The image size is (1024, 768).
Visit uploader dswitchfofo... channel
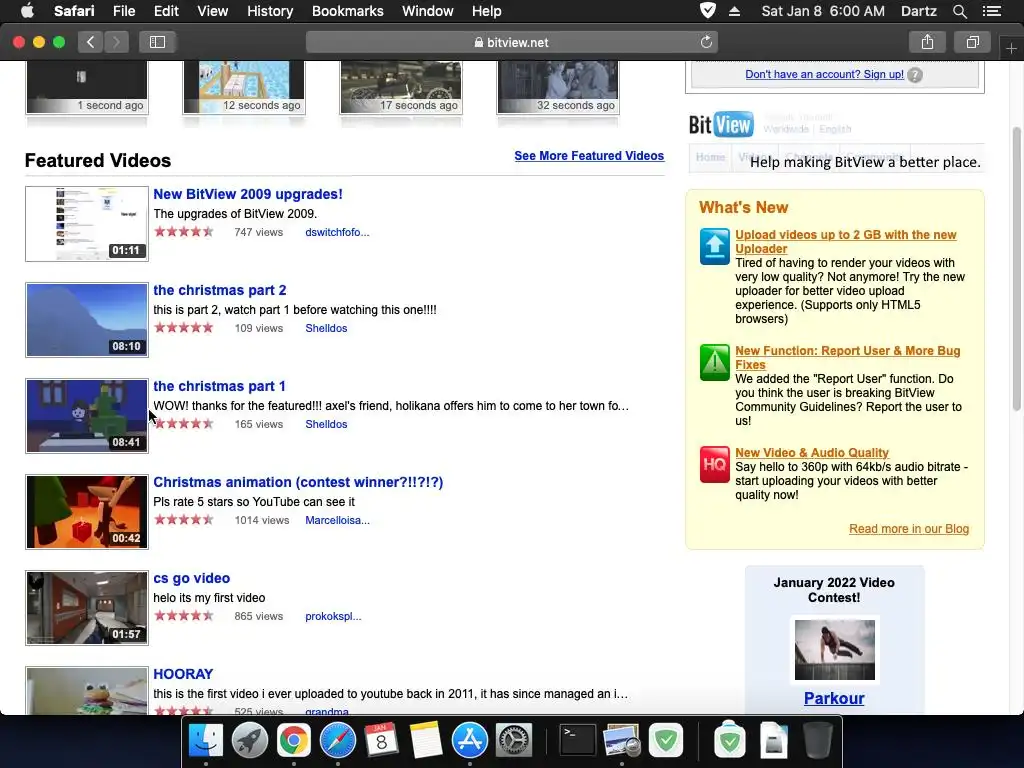coord(337,232)
